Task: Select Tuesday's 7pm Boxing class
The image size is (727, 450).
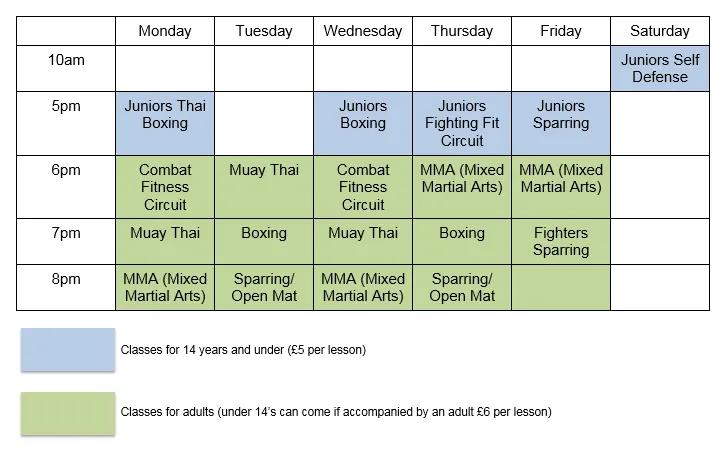Action: tap(264, 233)
